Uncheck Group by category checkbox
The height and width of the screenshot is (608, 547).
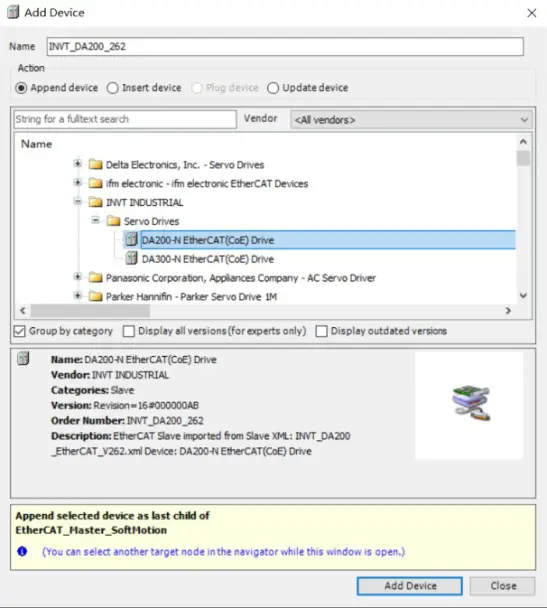[x=19, y=331]
